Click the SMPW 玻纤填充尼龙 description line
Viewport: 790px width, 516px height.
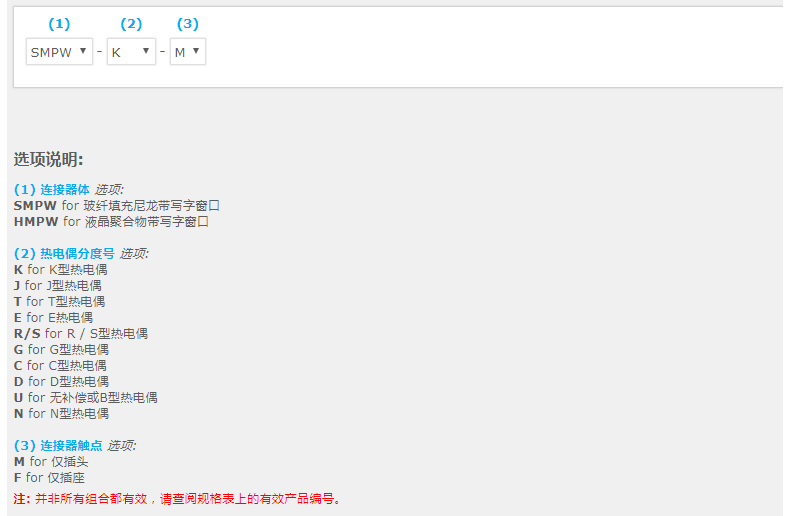[116, 205]
